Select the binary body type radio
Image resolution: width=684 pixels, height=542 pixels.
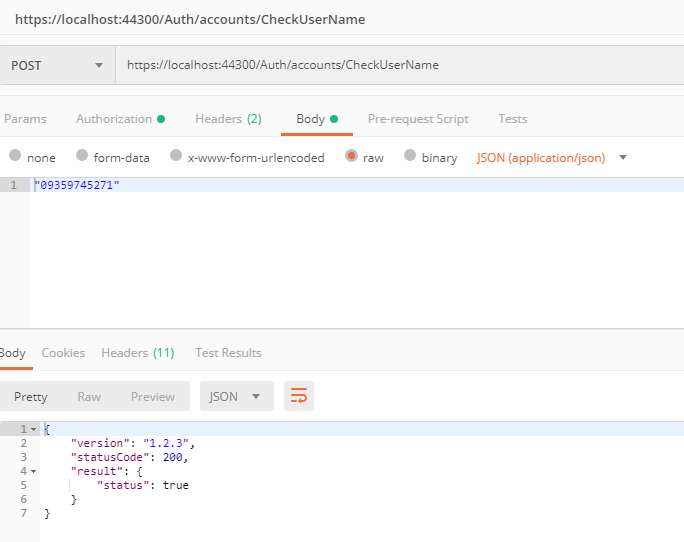(x=410, y=155)
